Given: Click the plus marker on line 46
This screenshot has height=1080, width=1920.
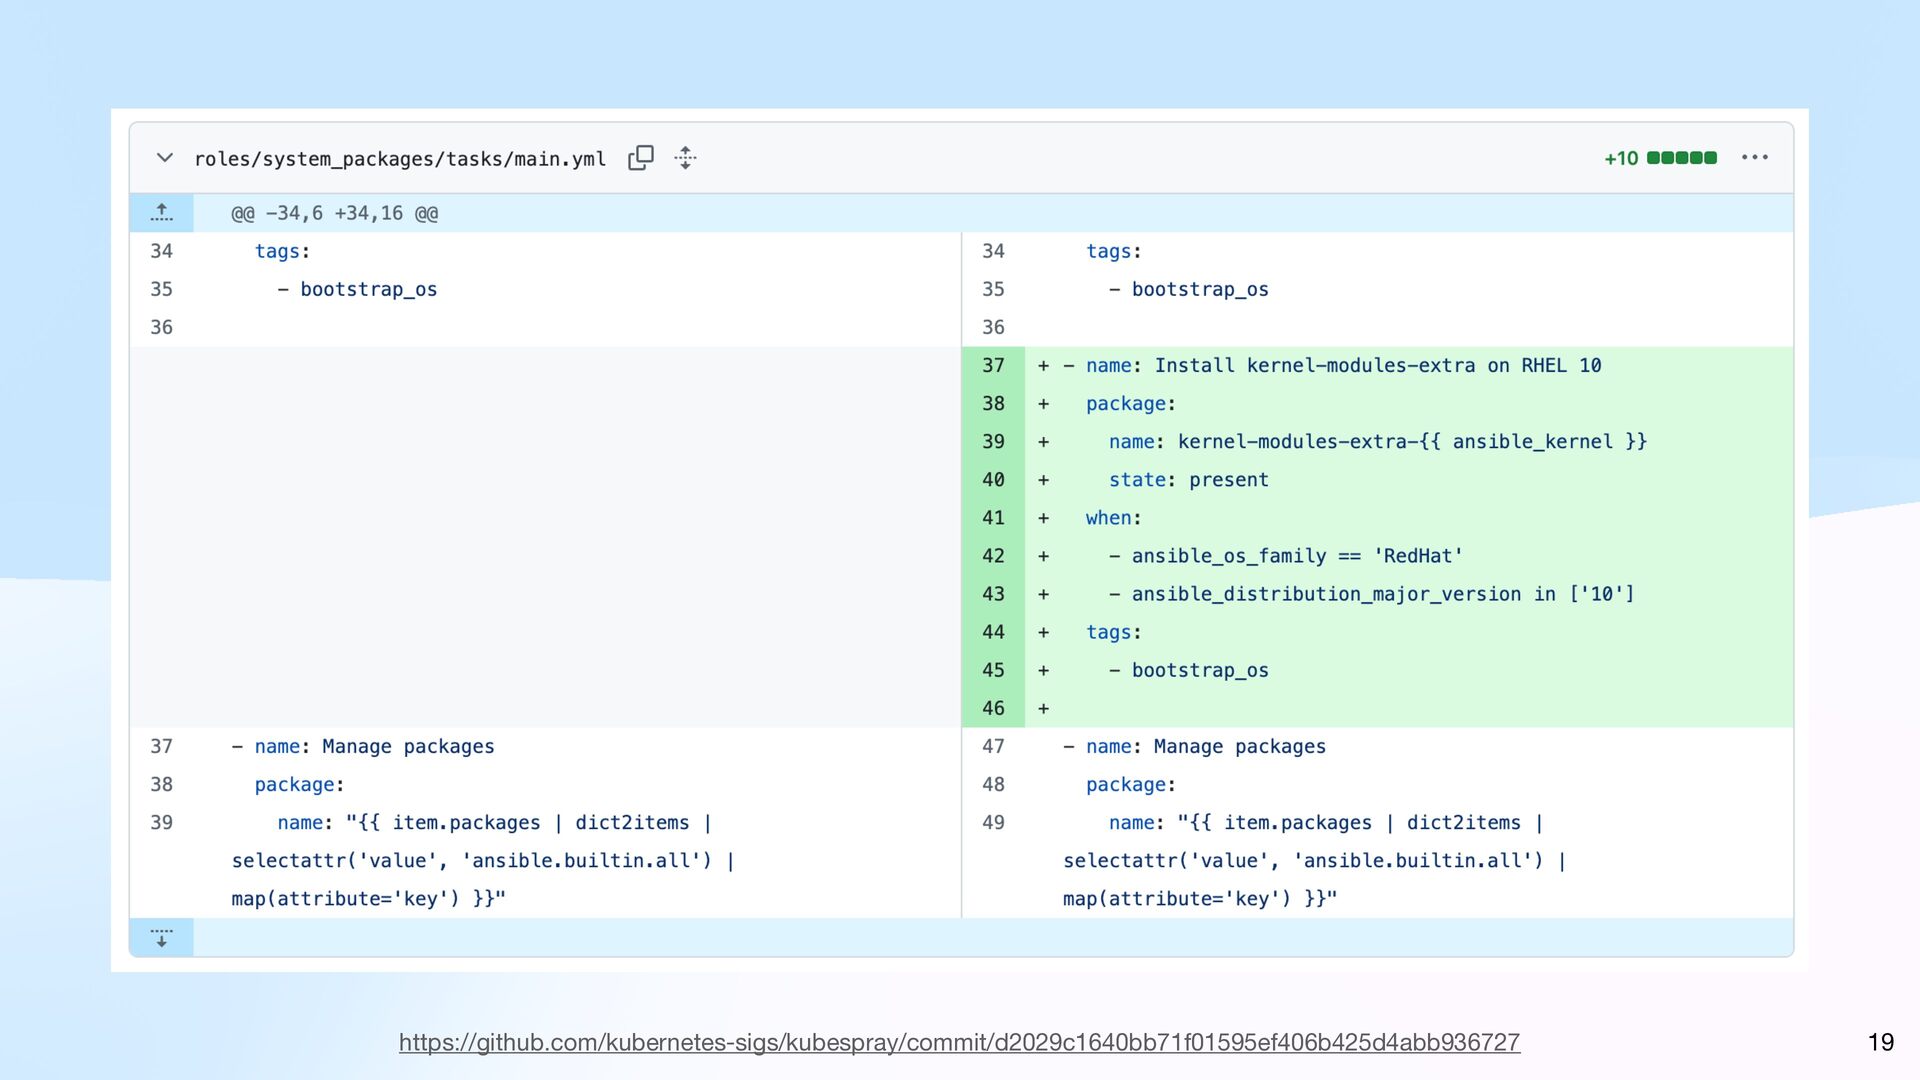Looking at the screenshot, I should click(x=1043, y=709).
